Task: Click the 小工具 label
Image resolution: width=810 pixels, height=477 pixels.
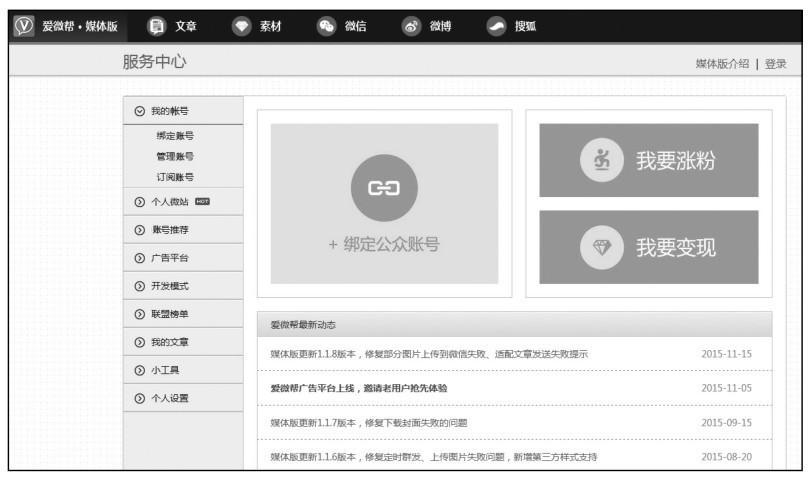Action: point(165,370)
